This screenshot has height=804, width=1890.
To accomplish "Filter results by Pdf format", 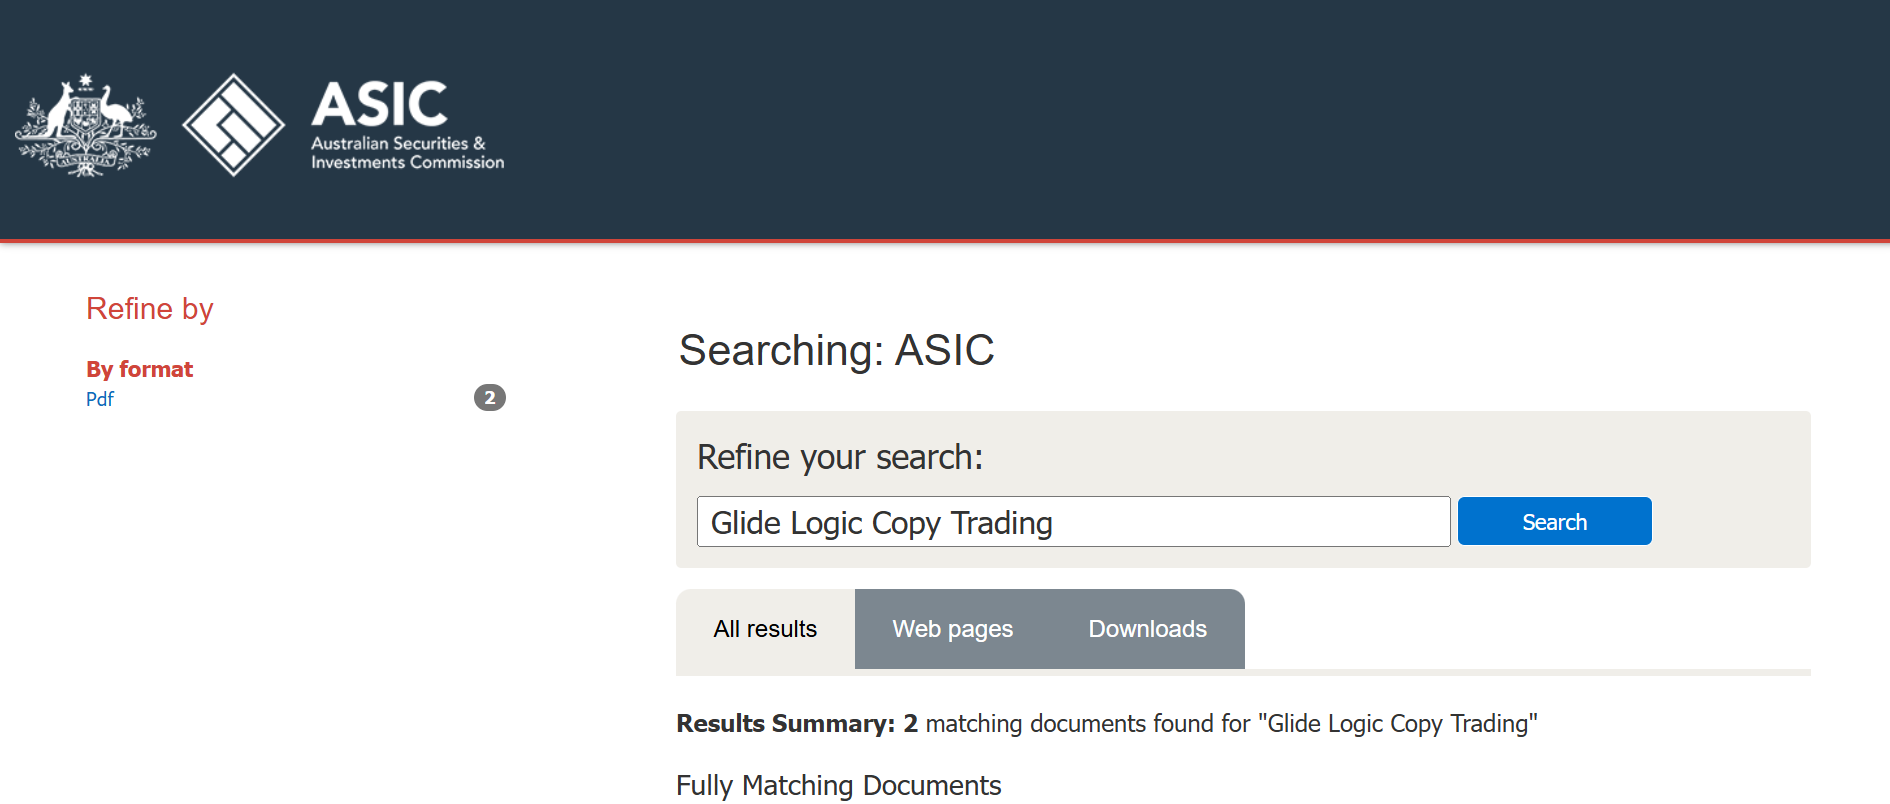I will (100, 399).
